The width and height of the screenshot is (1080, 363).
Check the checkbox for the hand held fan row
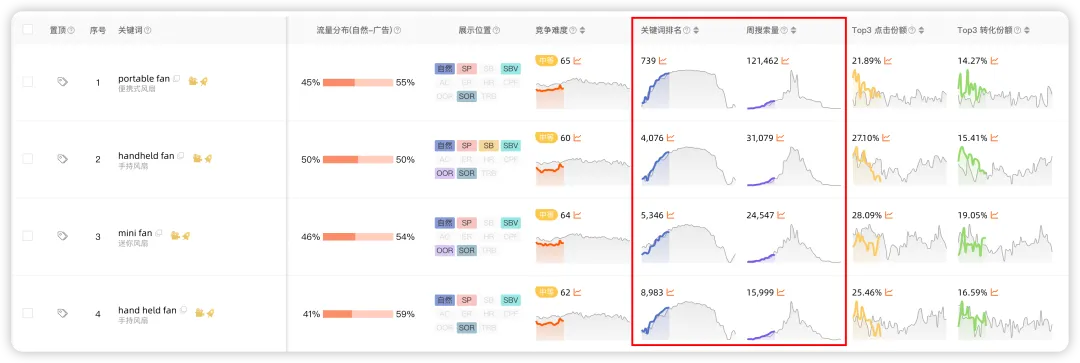pos(28,313)
